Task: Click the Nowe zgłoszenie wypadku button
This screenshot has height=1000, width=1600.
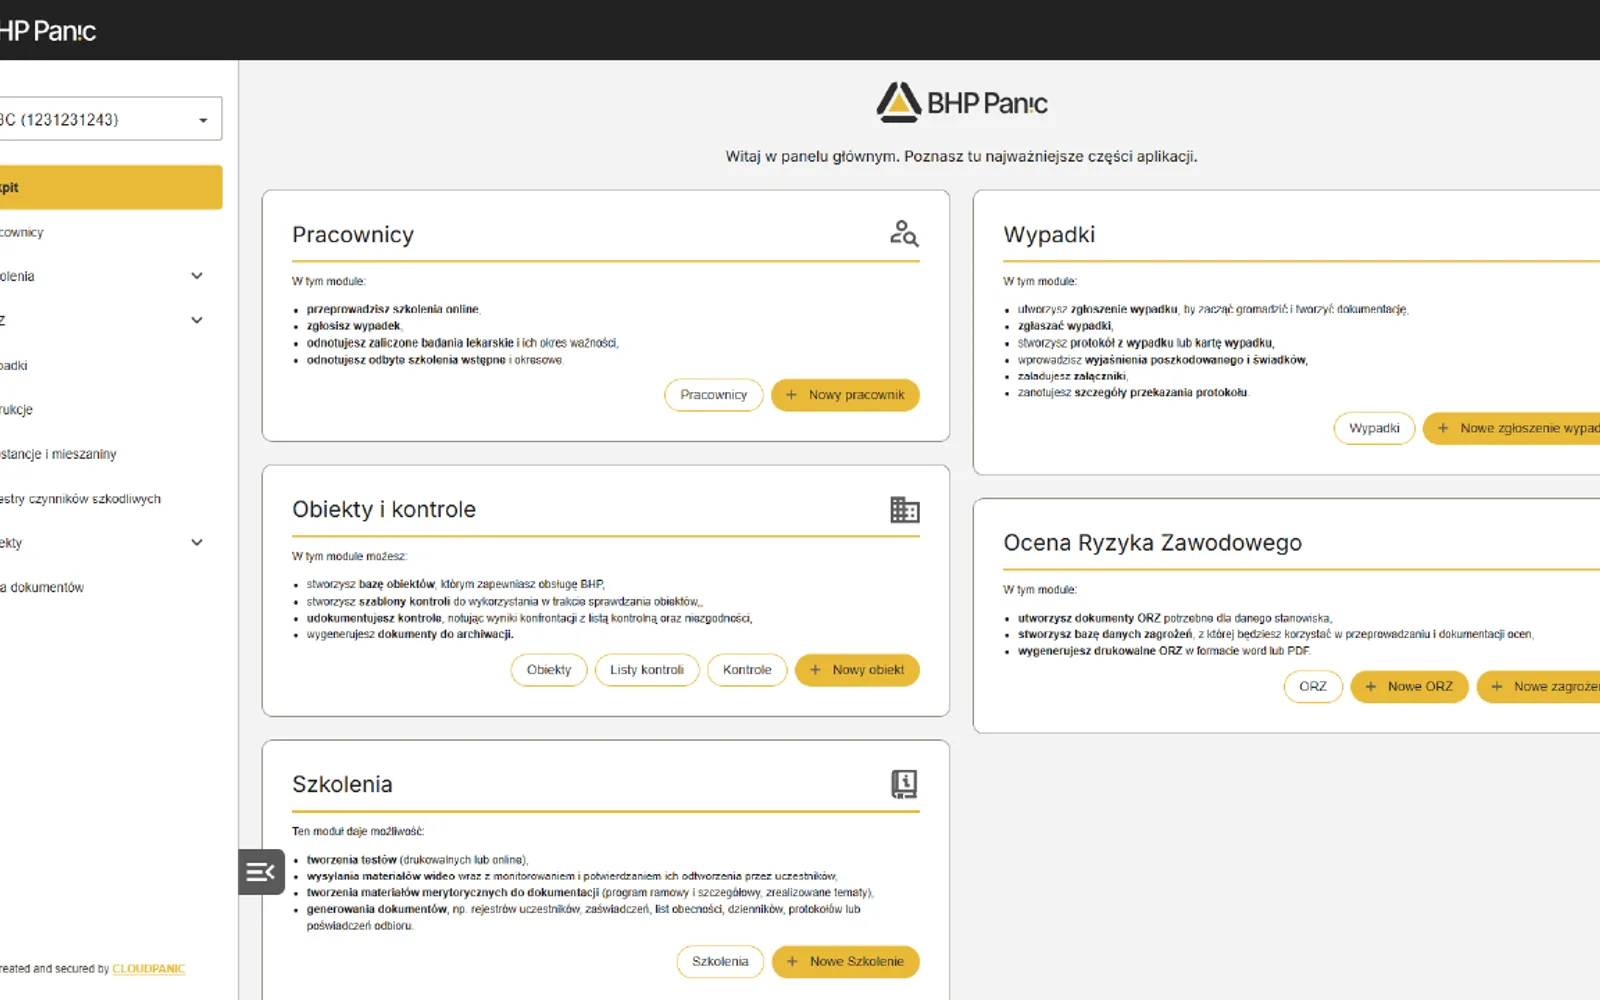Action: (x=1512, y=428)
